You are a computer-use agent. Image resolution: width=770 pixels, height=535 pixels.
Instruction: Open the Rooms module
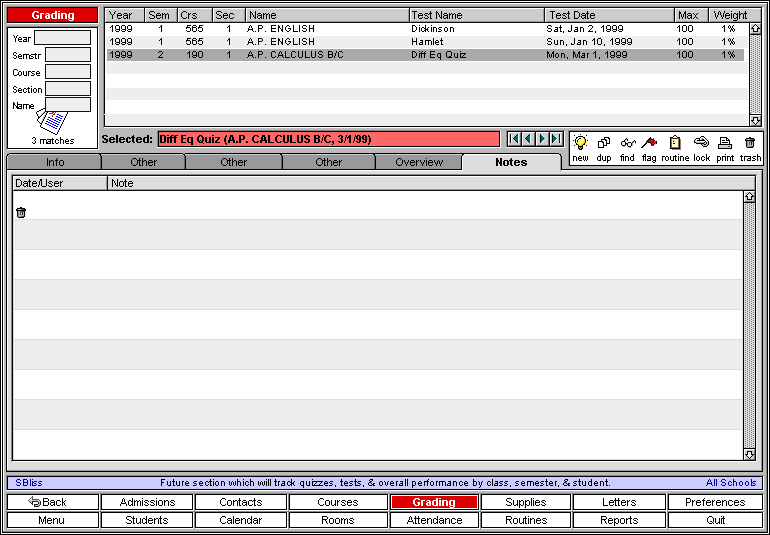click(338, 520)
